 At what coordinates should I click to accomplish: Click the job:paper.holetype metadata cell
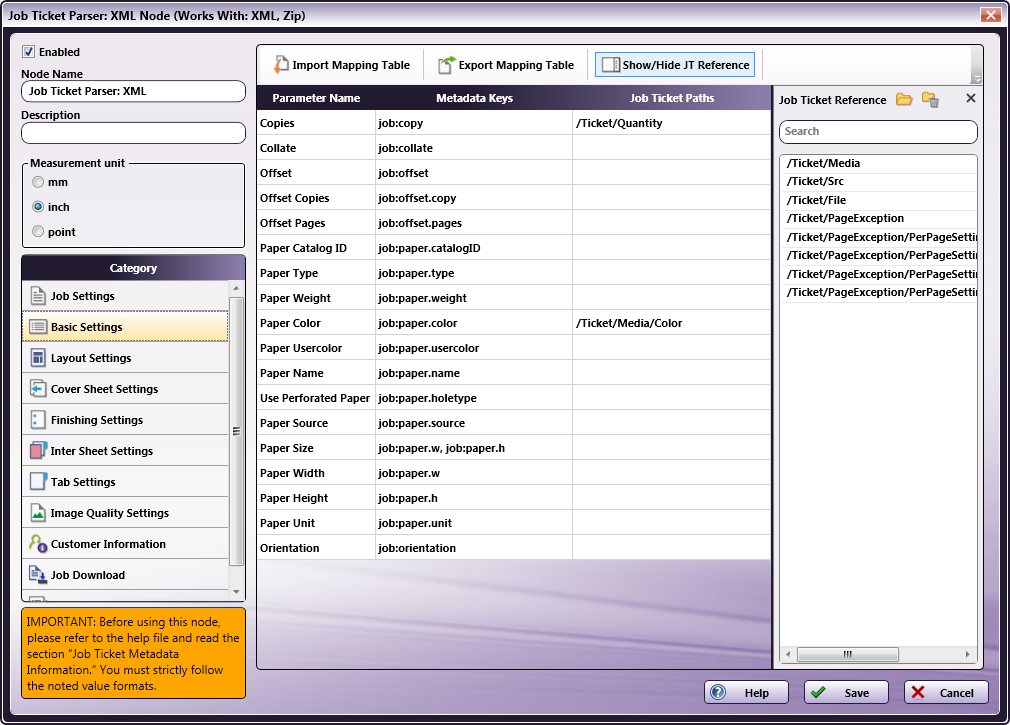[x=473, y=398]
